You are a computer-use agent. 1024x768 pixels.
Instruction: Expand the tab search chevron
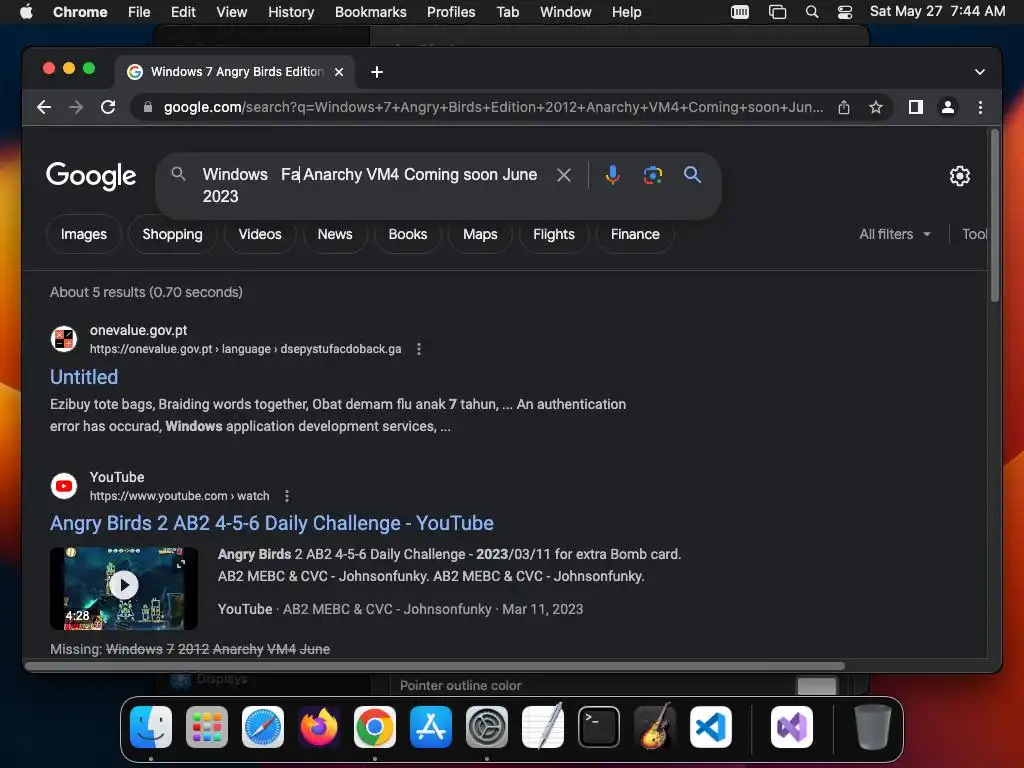[980, 72]
